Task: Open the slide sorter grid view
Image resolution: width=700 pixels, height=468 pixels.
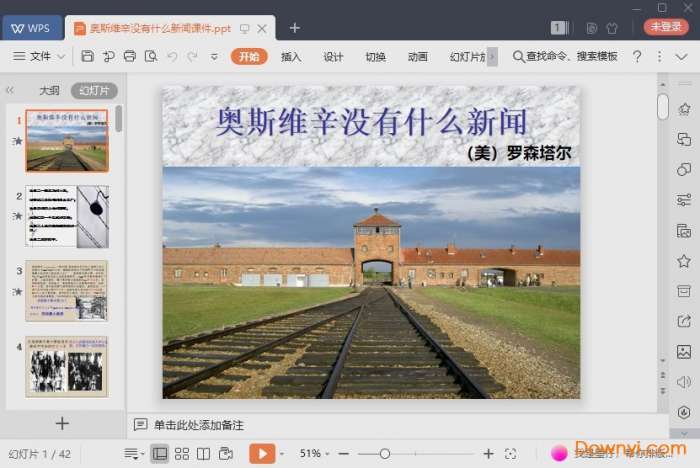Action: 182,454
